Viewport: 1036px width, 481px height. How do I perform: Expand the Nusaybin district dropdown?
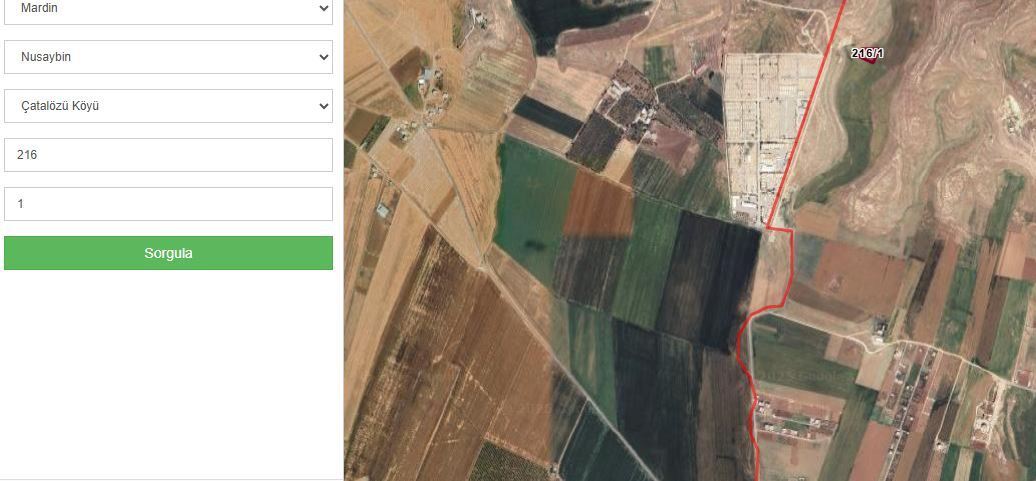click(168, 57)
